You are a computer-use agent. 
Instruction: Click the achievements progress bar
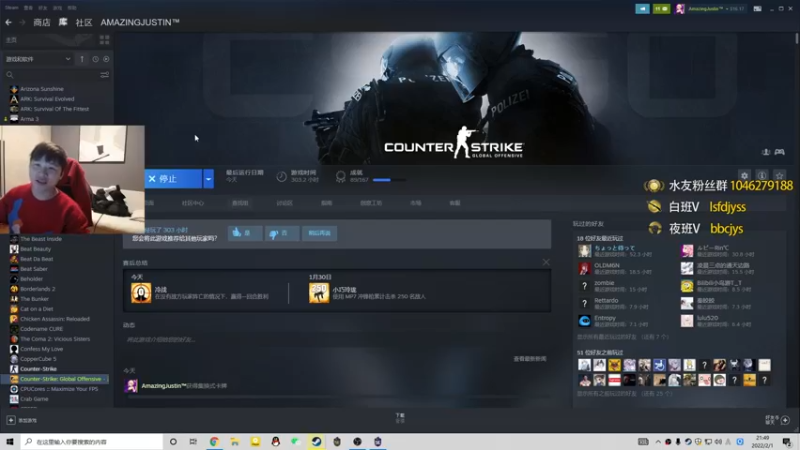[x=389, y=180]
